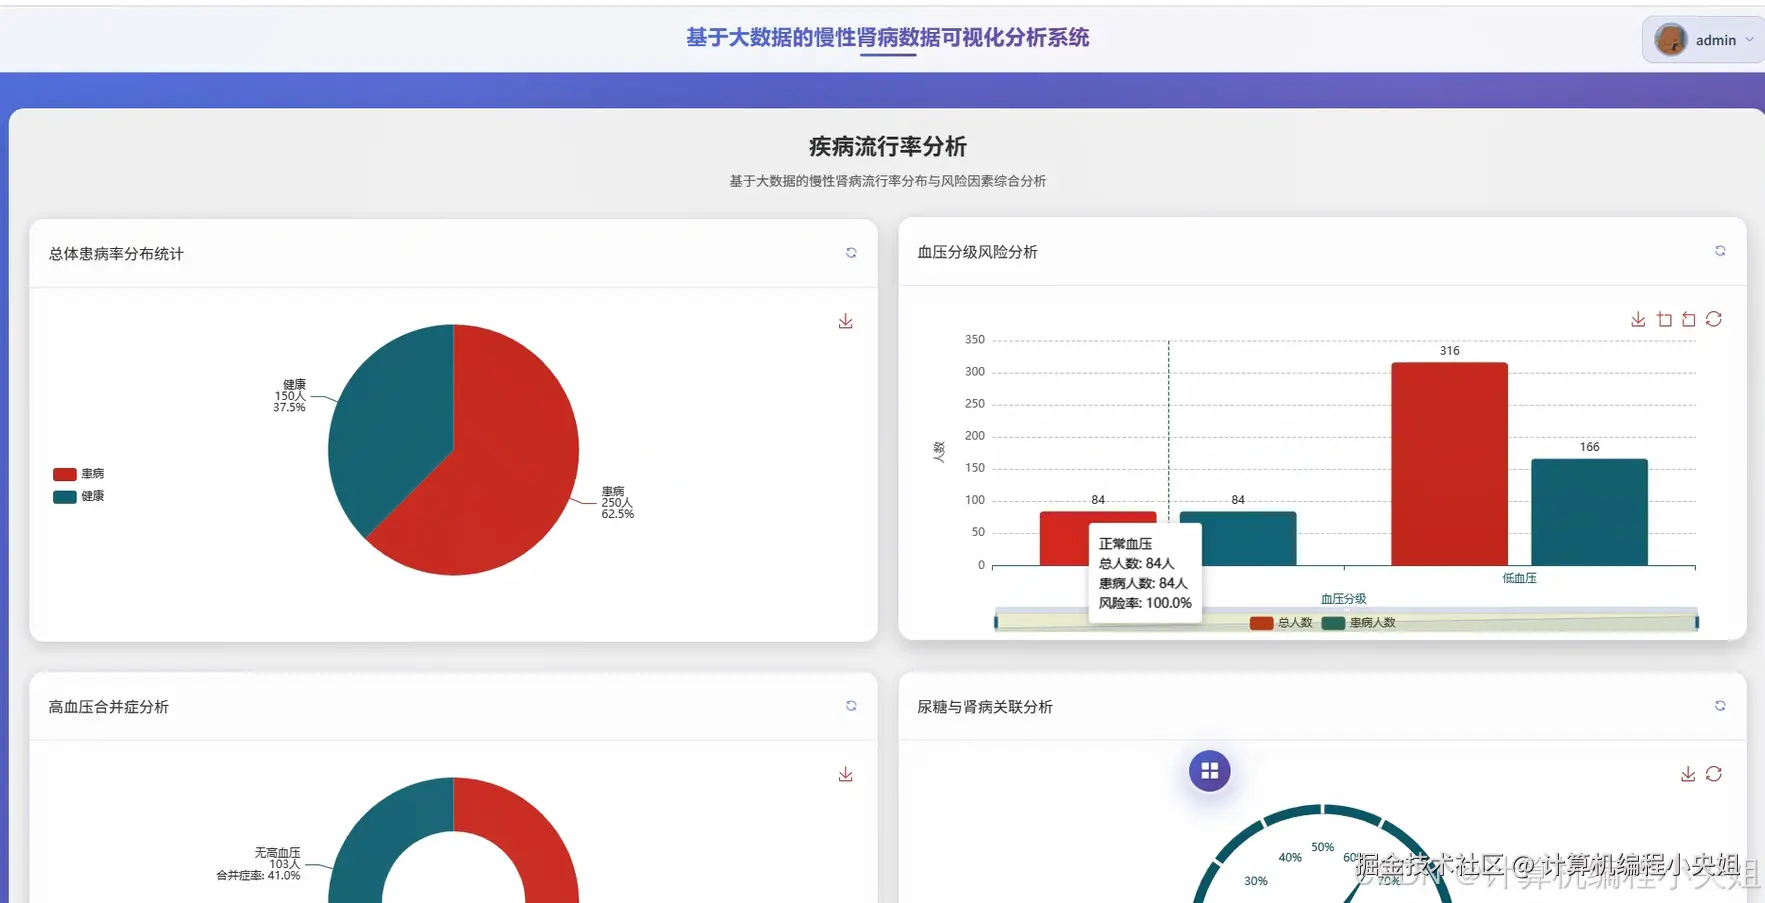Click the purple grid icon above the gauge chart
This screenshot has width=1765, height=903.
[x=1210, y=771]
